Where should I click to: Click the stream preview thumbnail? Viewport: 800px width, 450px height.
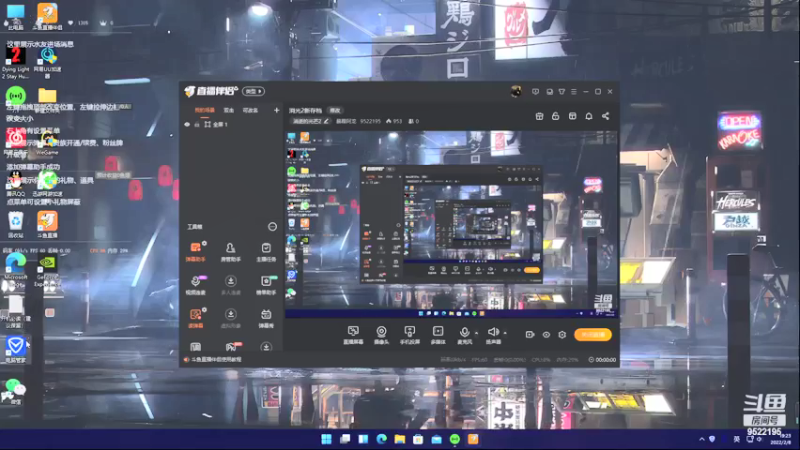coord(451,224)
